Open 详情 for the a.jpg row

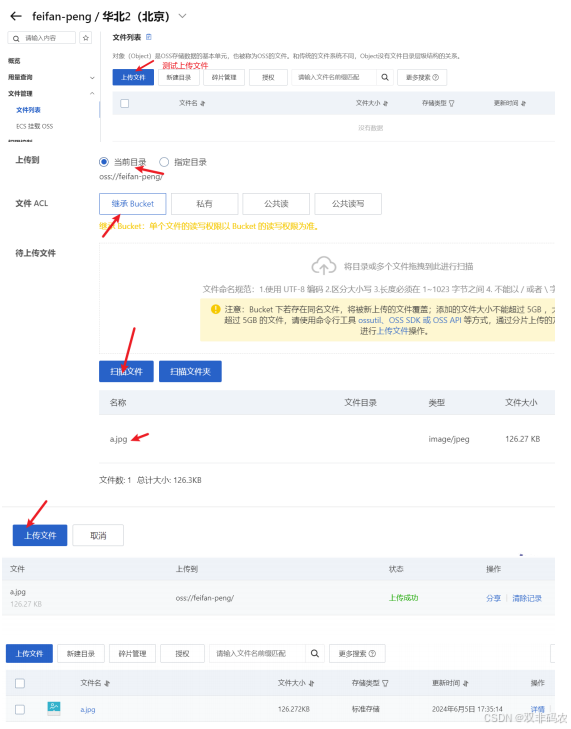[x=538, y=709]
